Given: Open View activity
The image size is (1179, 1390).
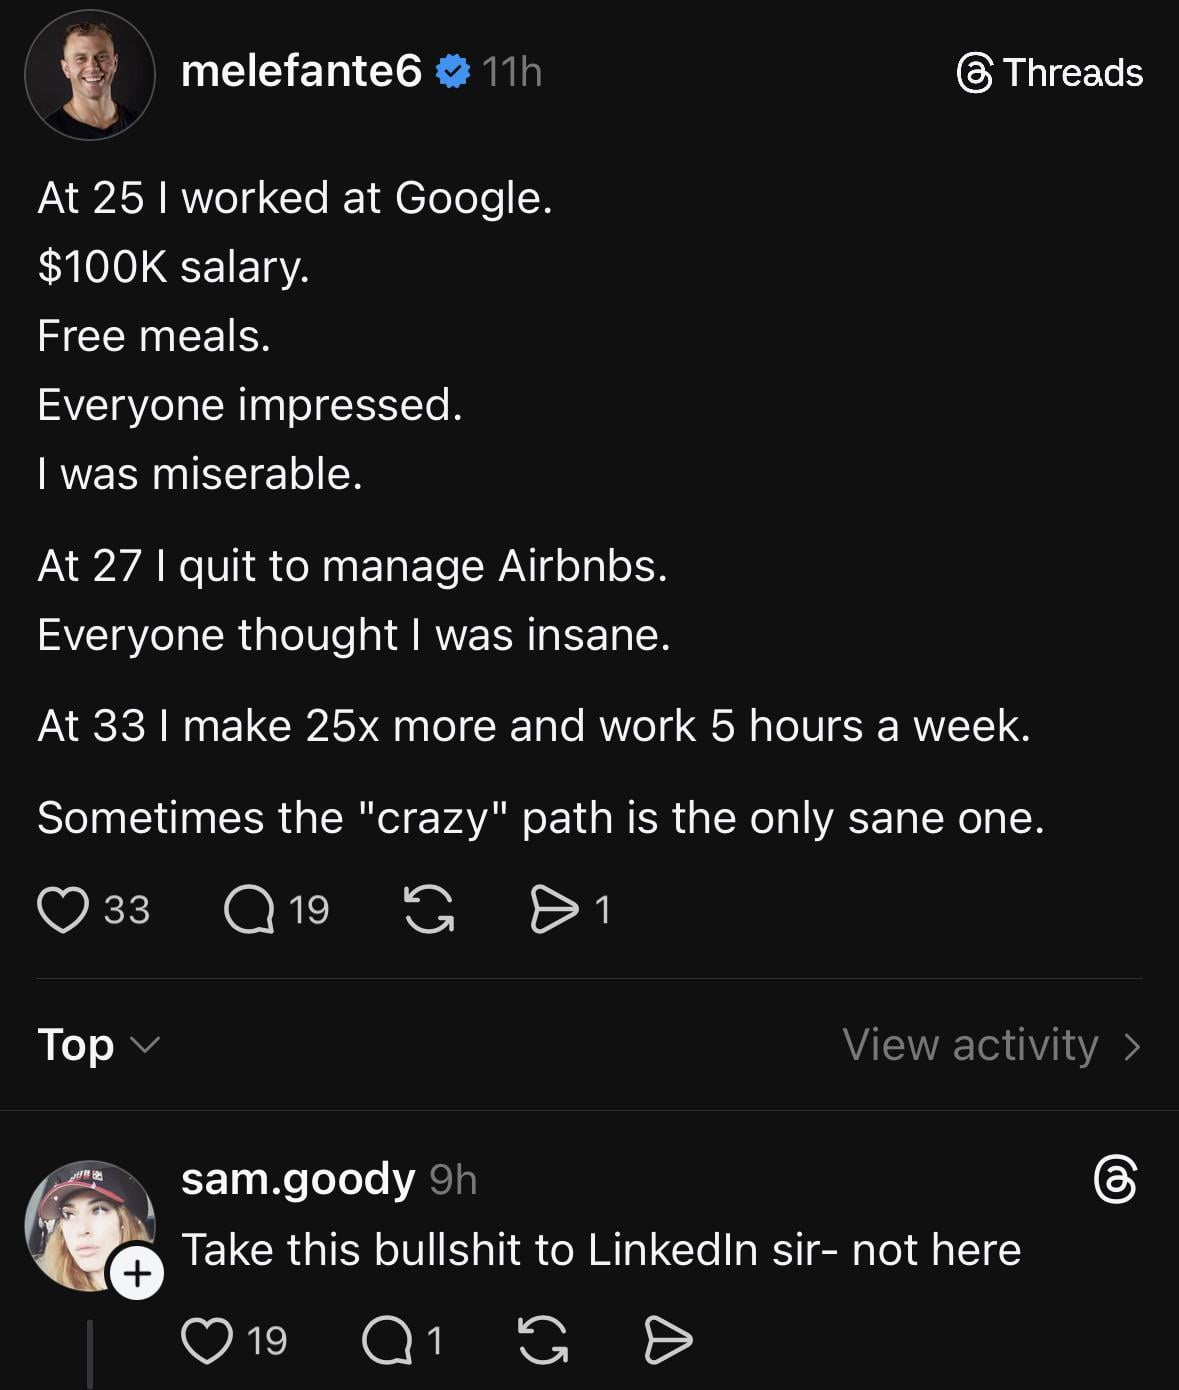Looking at the screenshot, I should 991,1045.
